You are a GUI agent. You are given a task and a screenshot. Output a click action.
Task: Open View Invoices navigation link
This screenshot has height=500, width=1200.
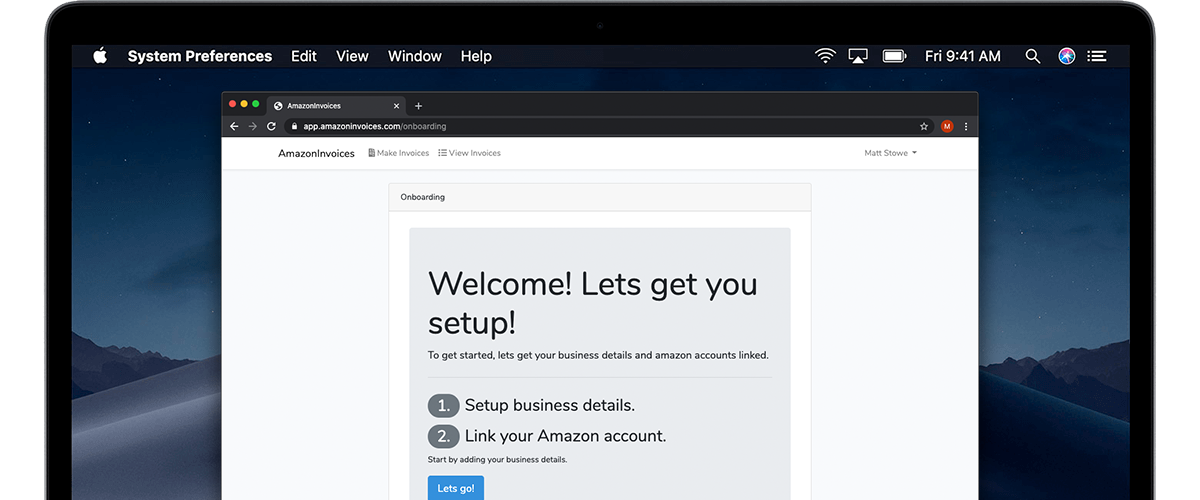(x=469, y=153)
